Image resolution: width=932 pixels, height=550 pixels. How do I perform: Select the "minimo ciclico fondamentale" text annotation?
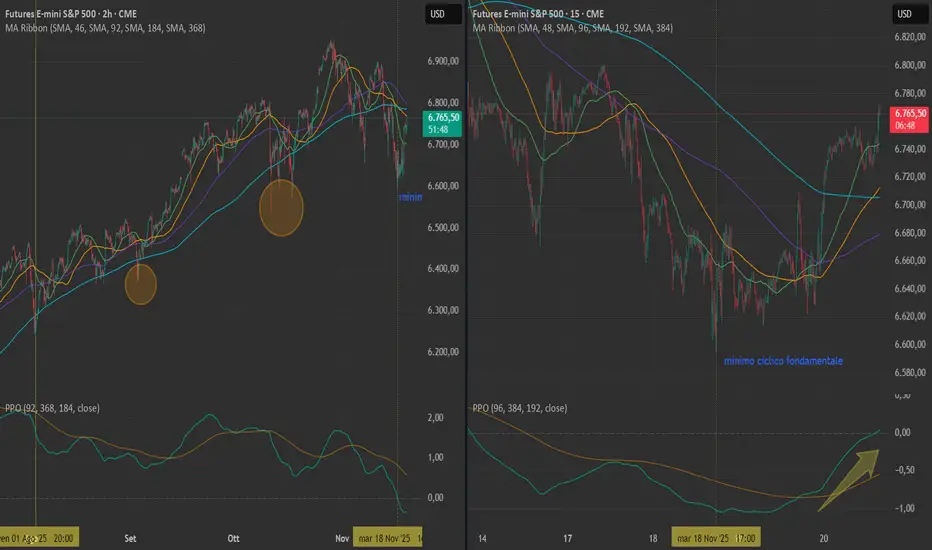pyautogui.click(x=785, y=359)
